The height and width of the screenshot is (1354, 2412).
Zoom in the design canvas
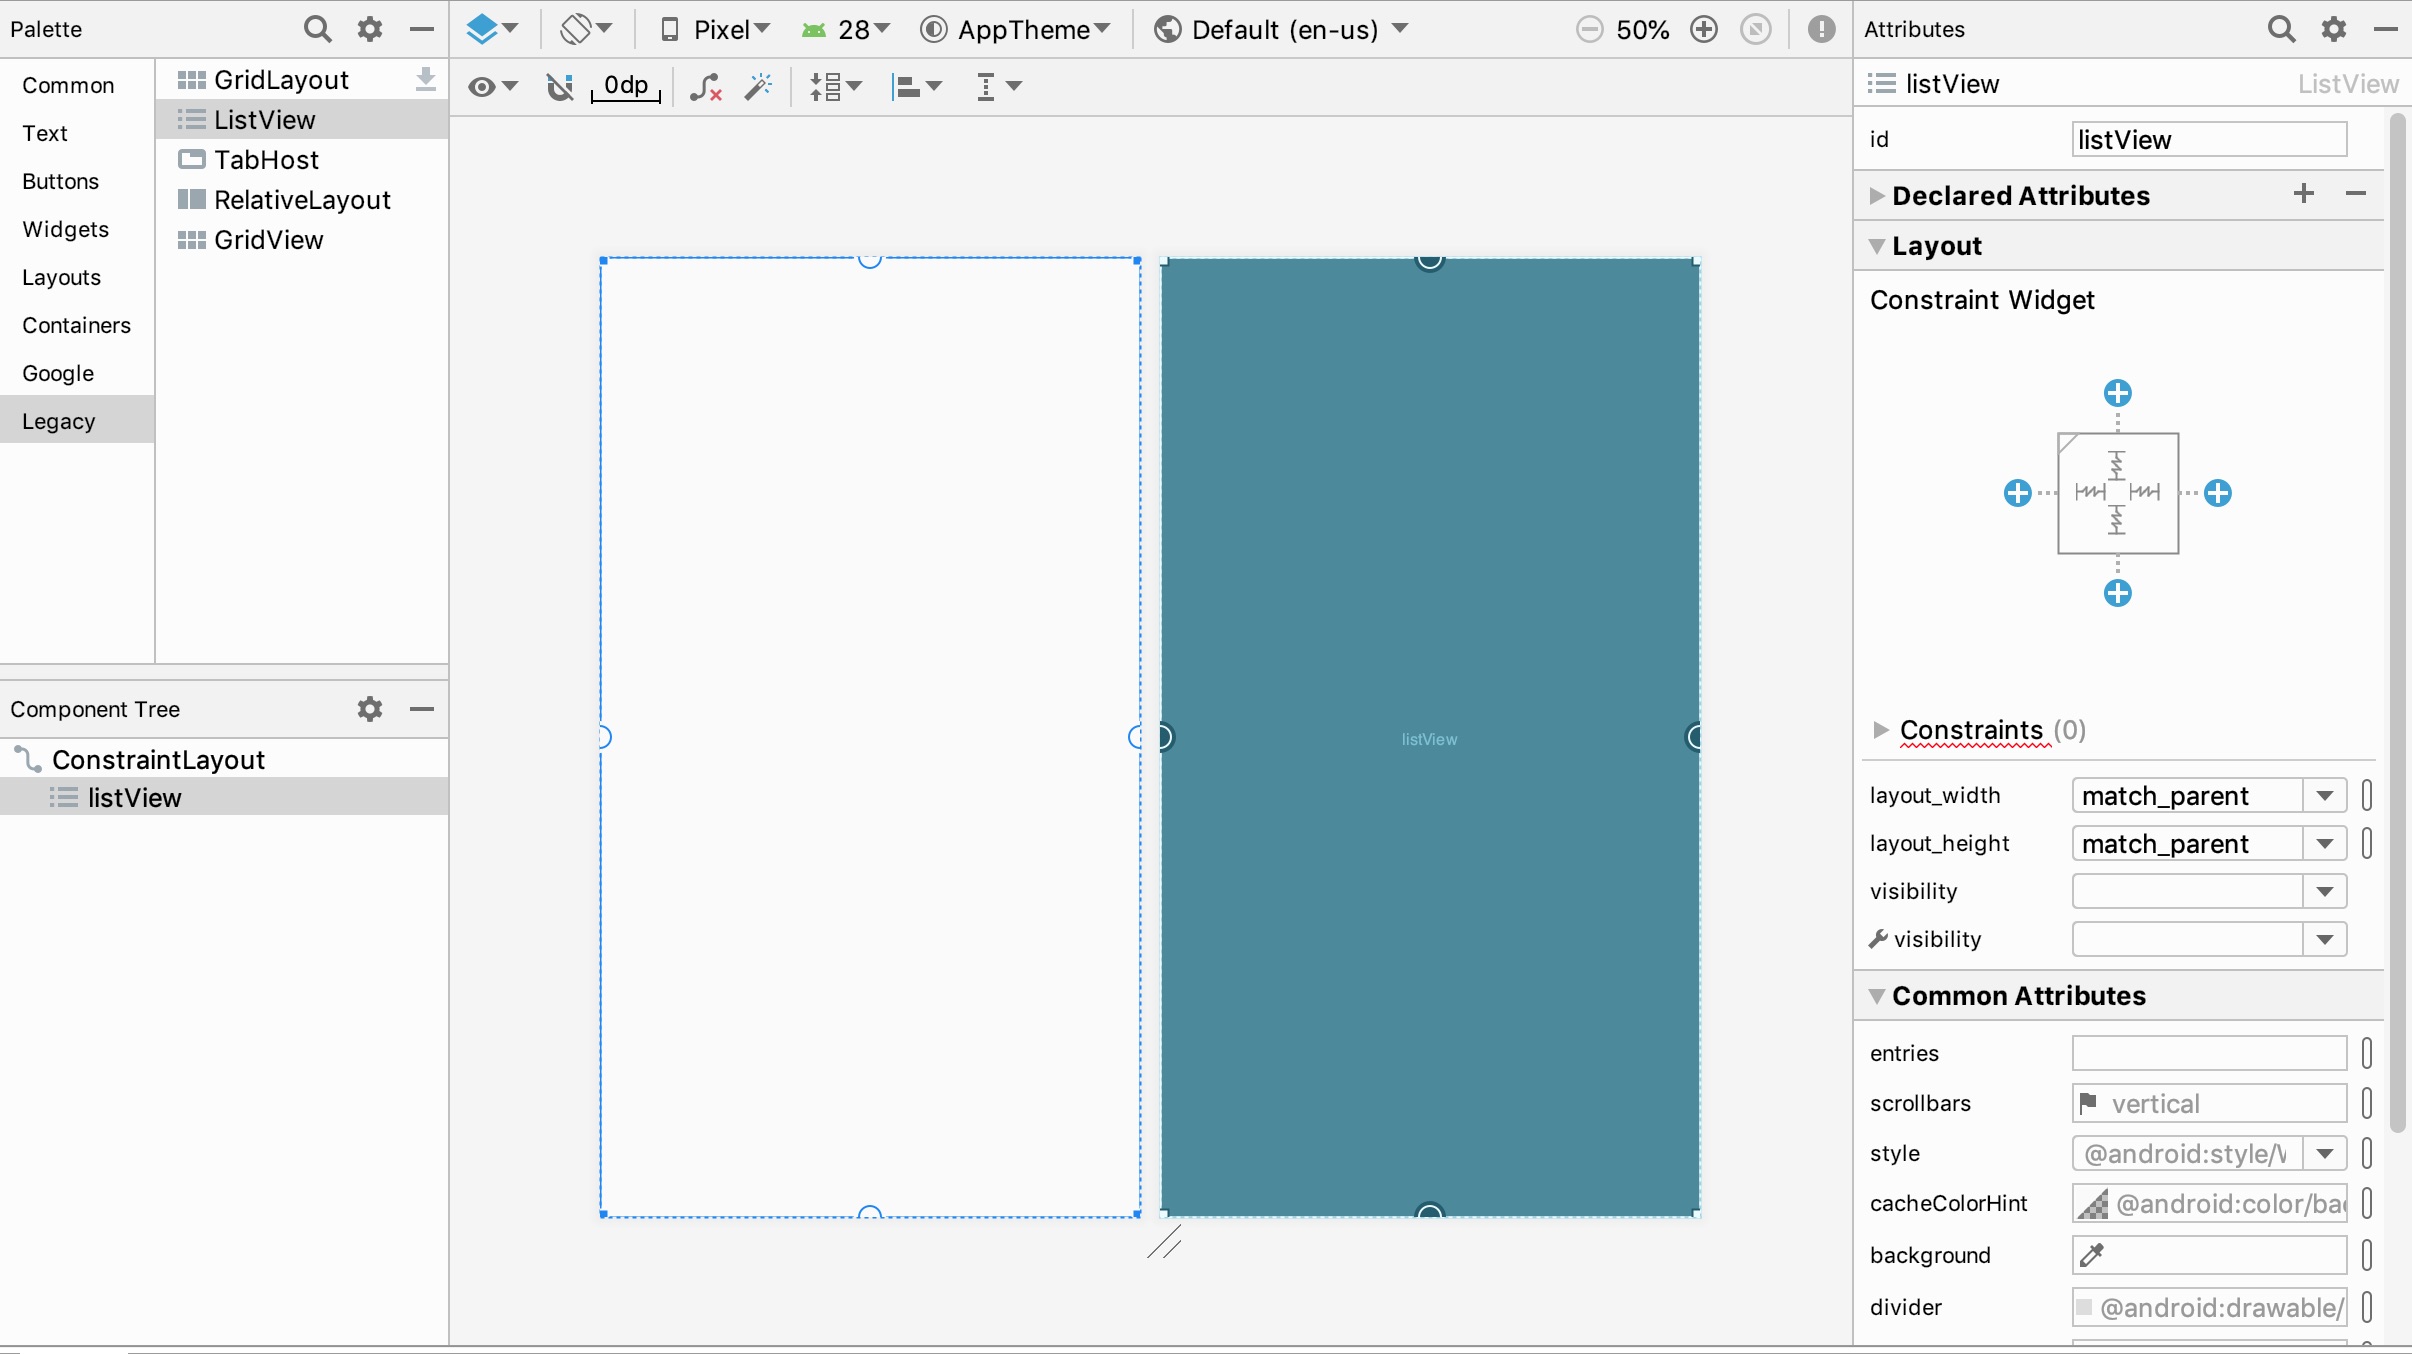(1704, 29)
